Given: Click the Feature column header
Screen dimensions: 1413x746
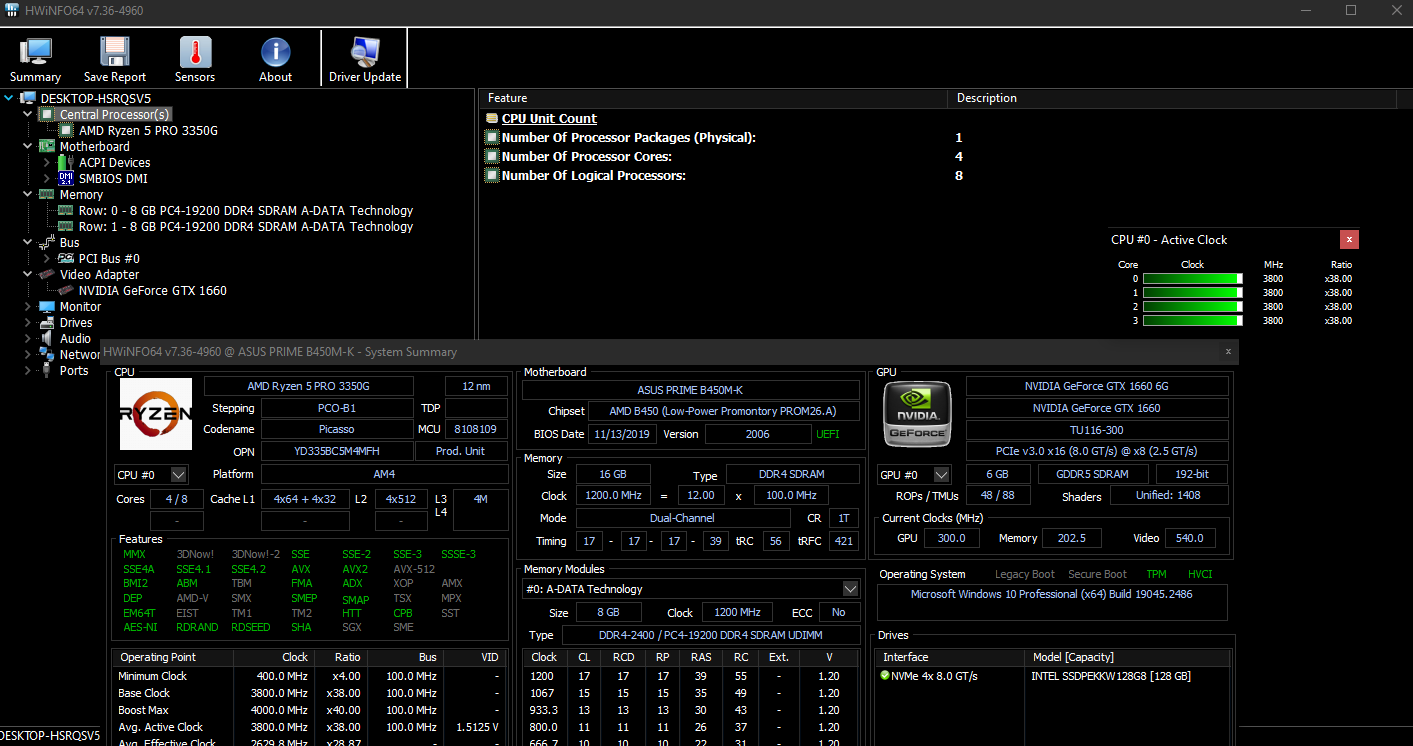Looking at the screenshot, I should 510,97.
